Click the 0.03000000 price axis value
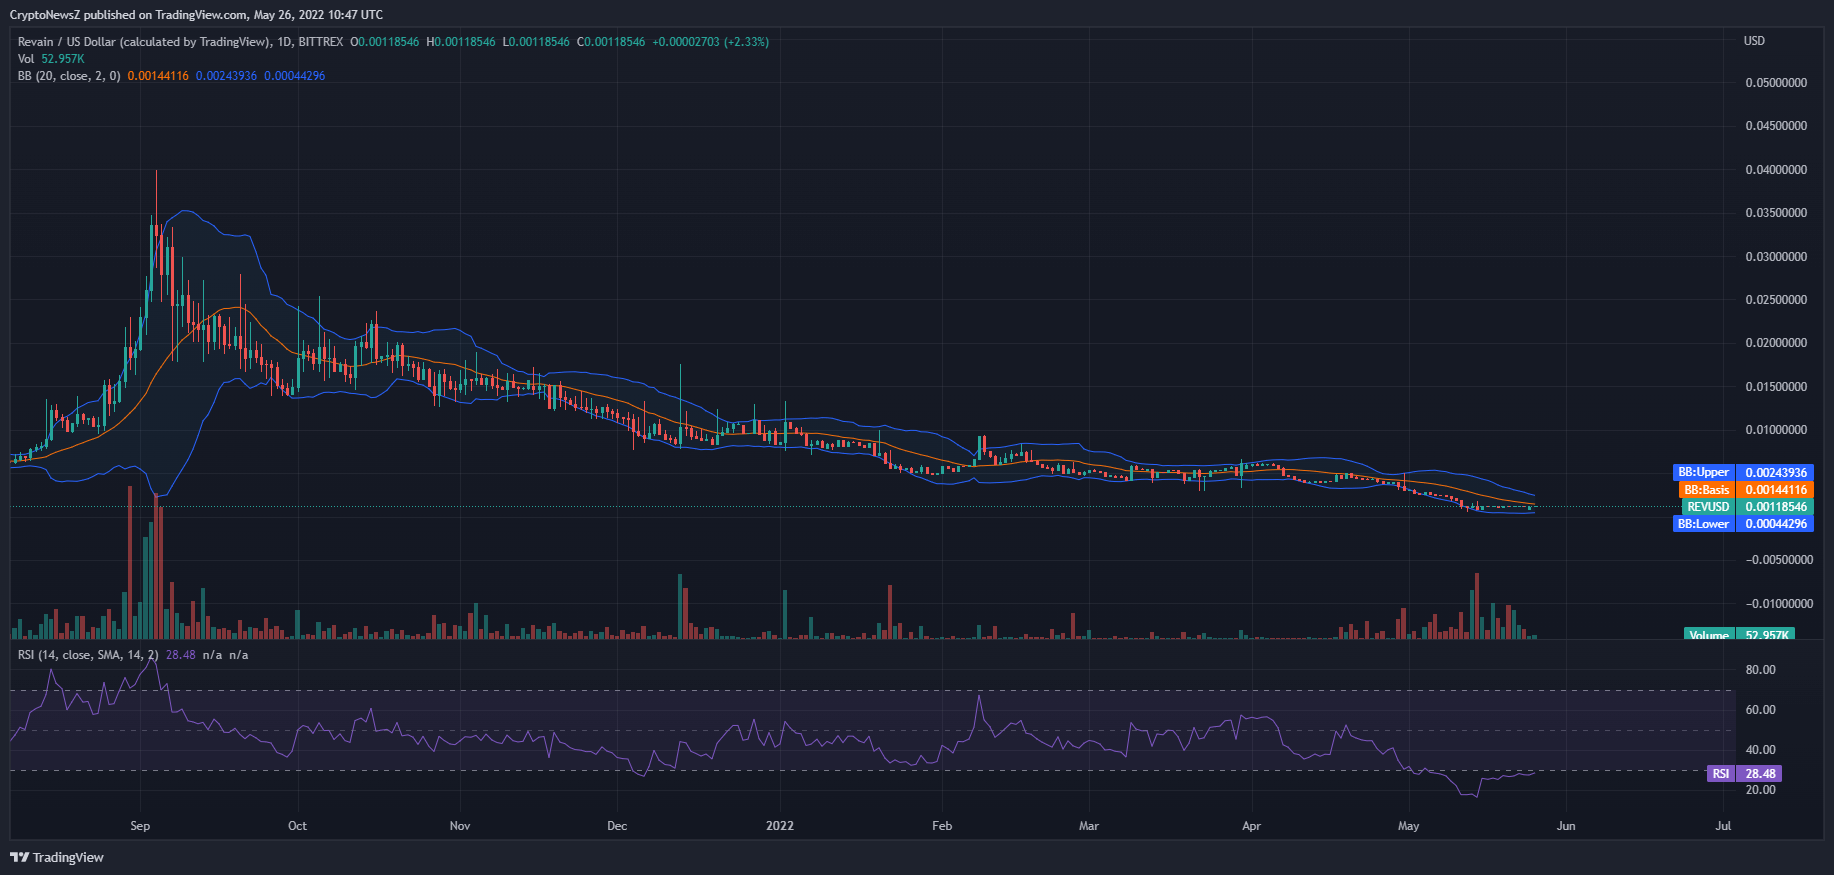The image size is (1834, 875). pyautogui.click(x=1776, y=257)
